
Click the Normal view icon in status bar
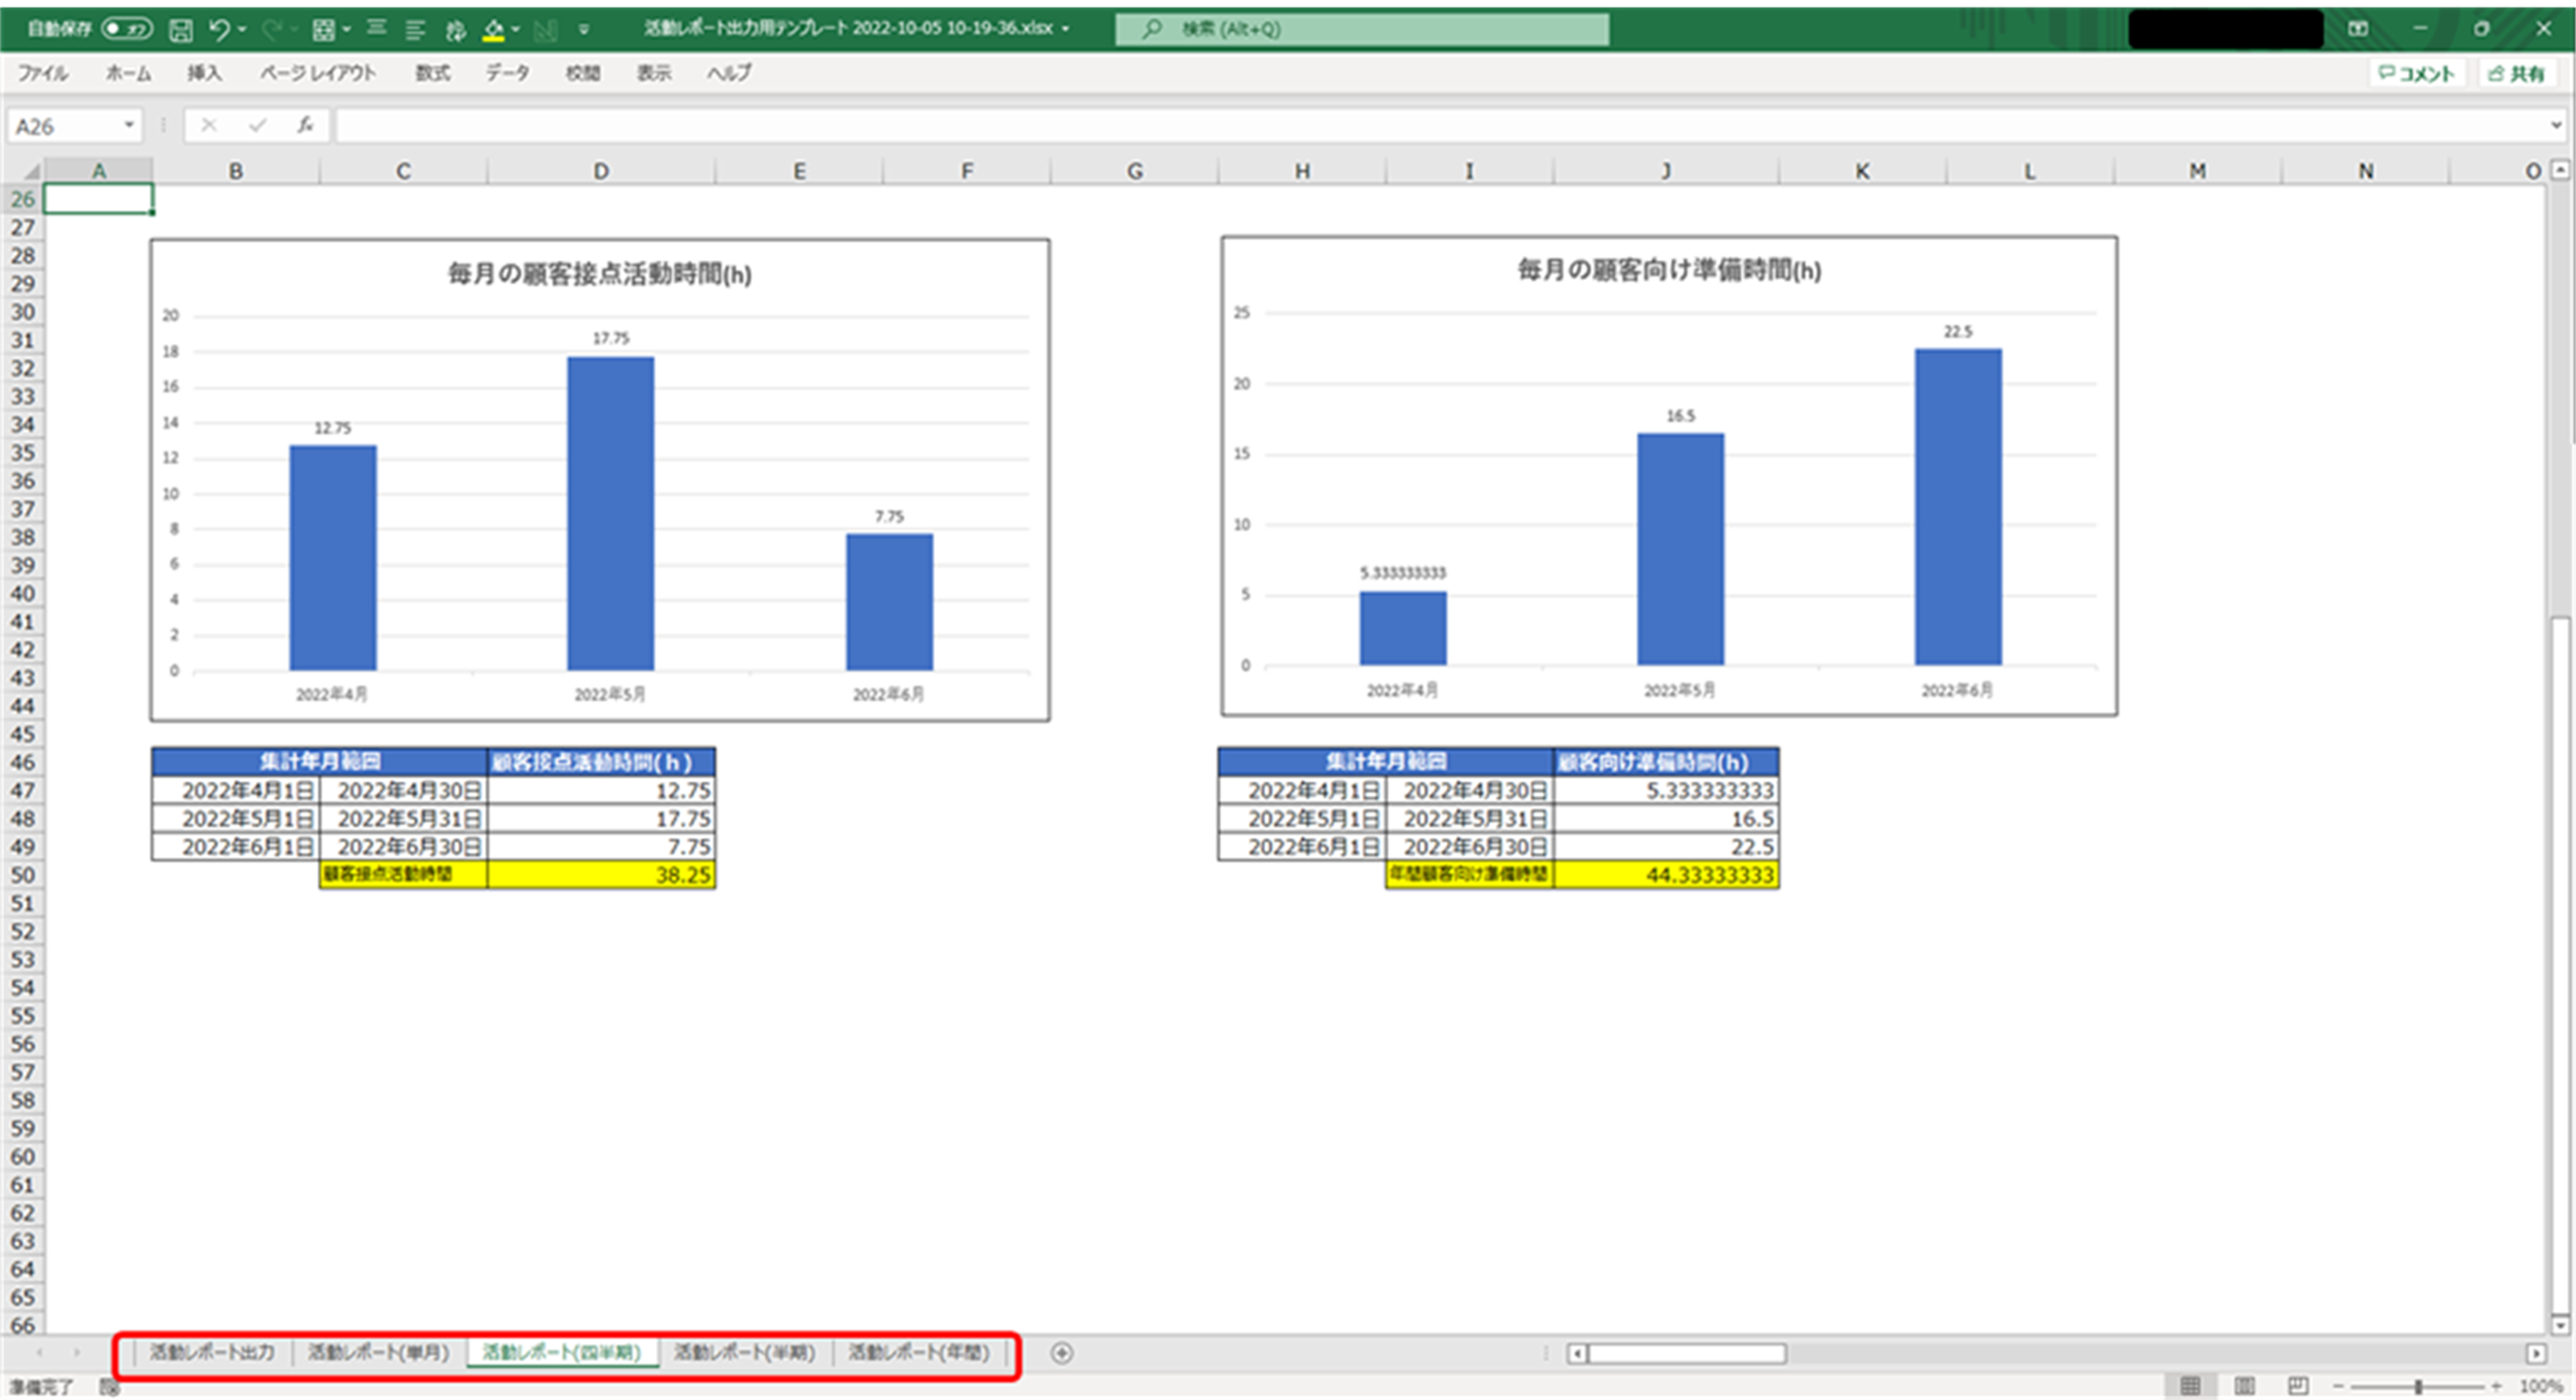[x=2190, y=1386]
